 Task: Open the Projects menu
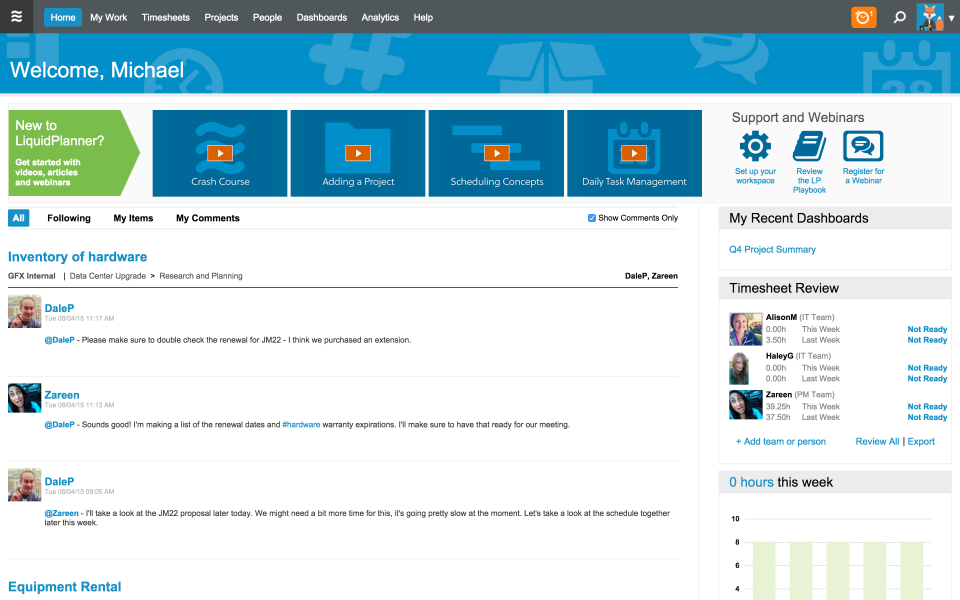coord(221,17)
